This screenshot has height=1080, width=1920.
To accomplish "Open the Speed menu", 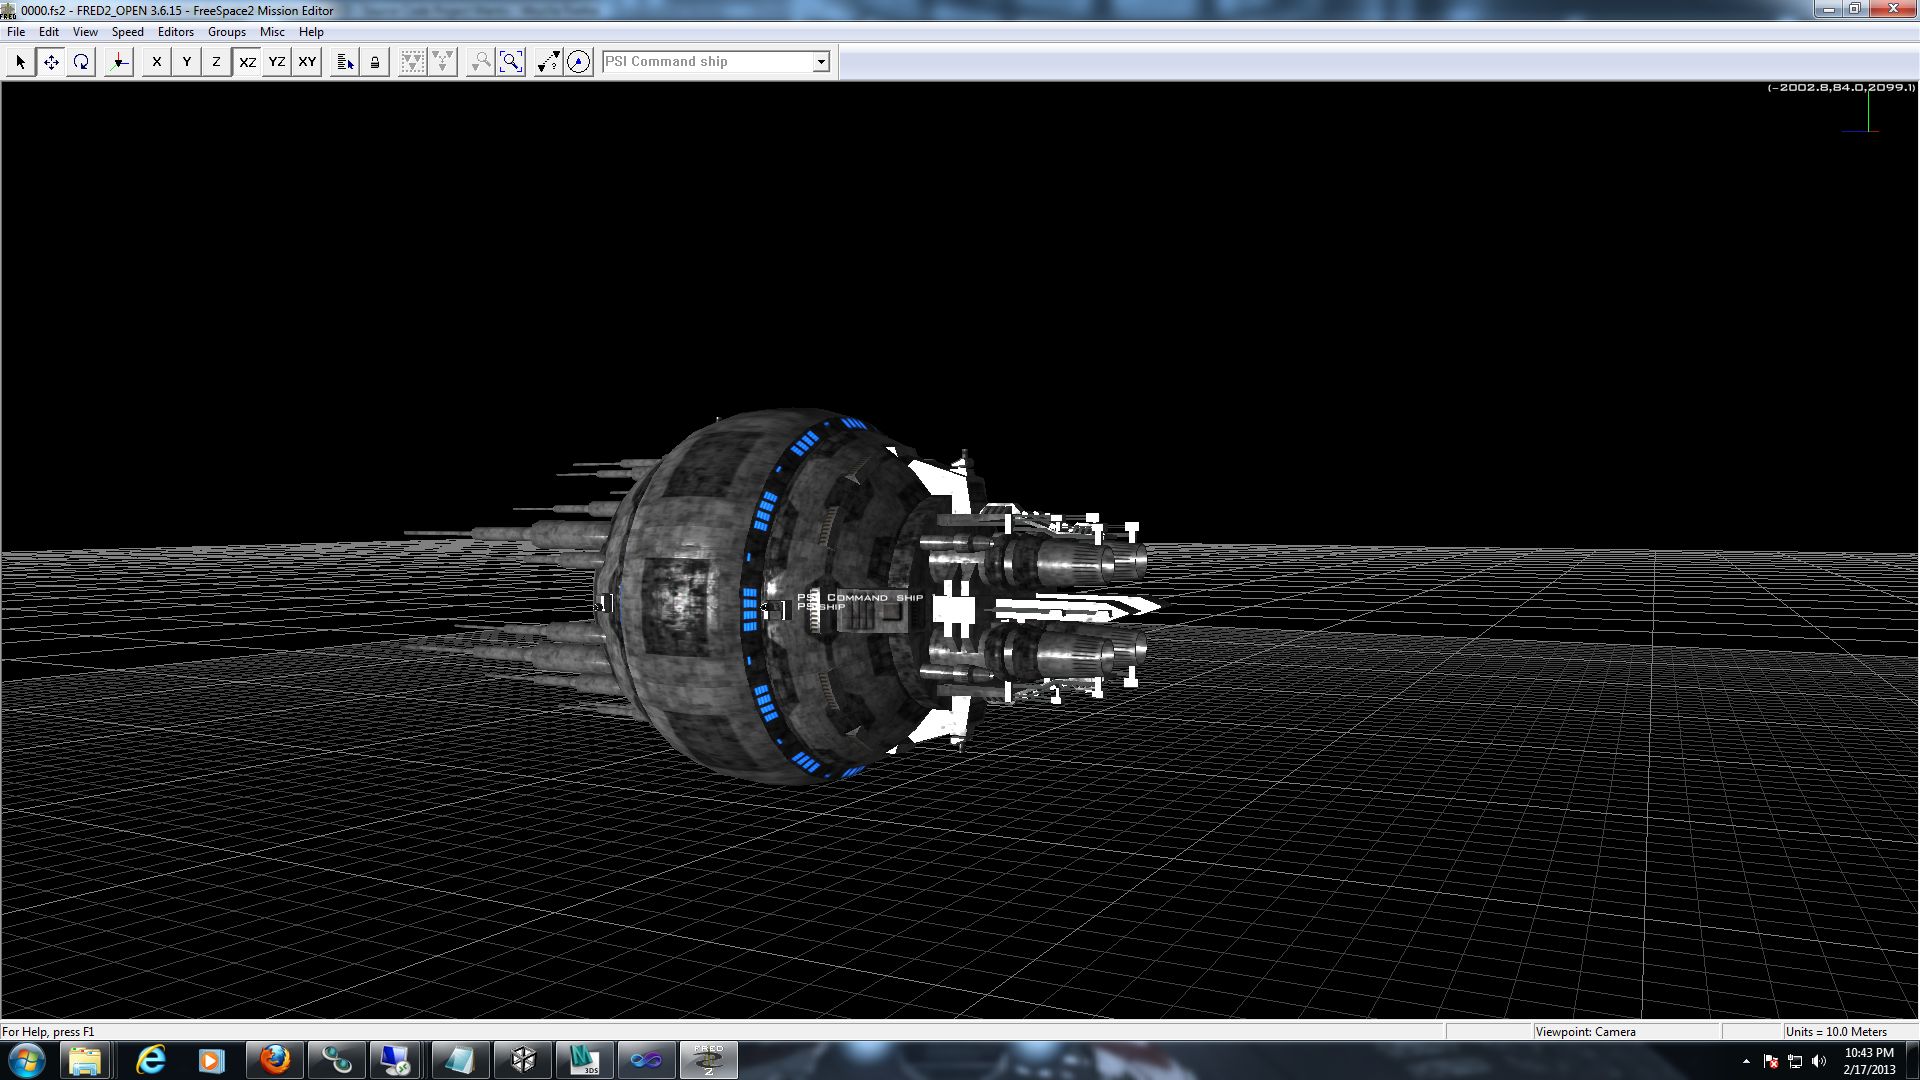I will [127, 32].
